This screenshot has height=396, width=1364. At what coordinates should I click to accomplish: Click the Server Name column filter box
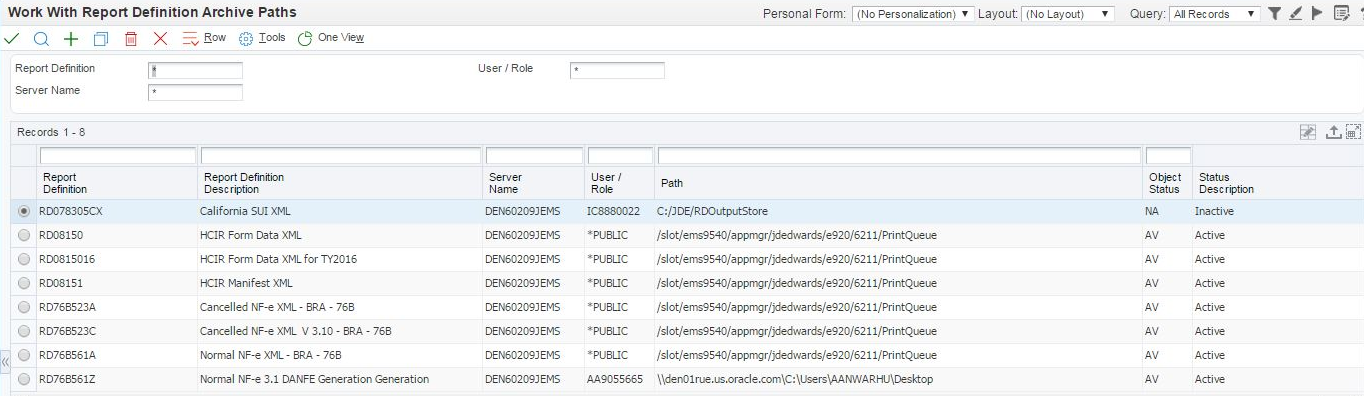[x=534, y=156]
